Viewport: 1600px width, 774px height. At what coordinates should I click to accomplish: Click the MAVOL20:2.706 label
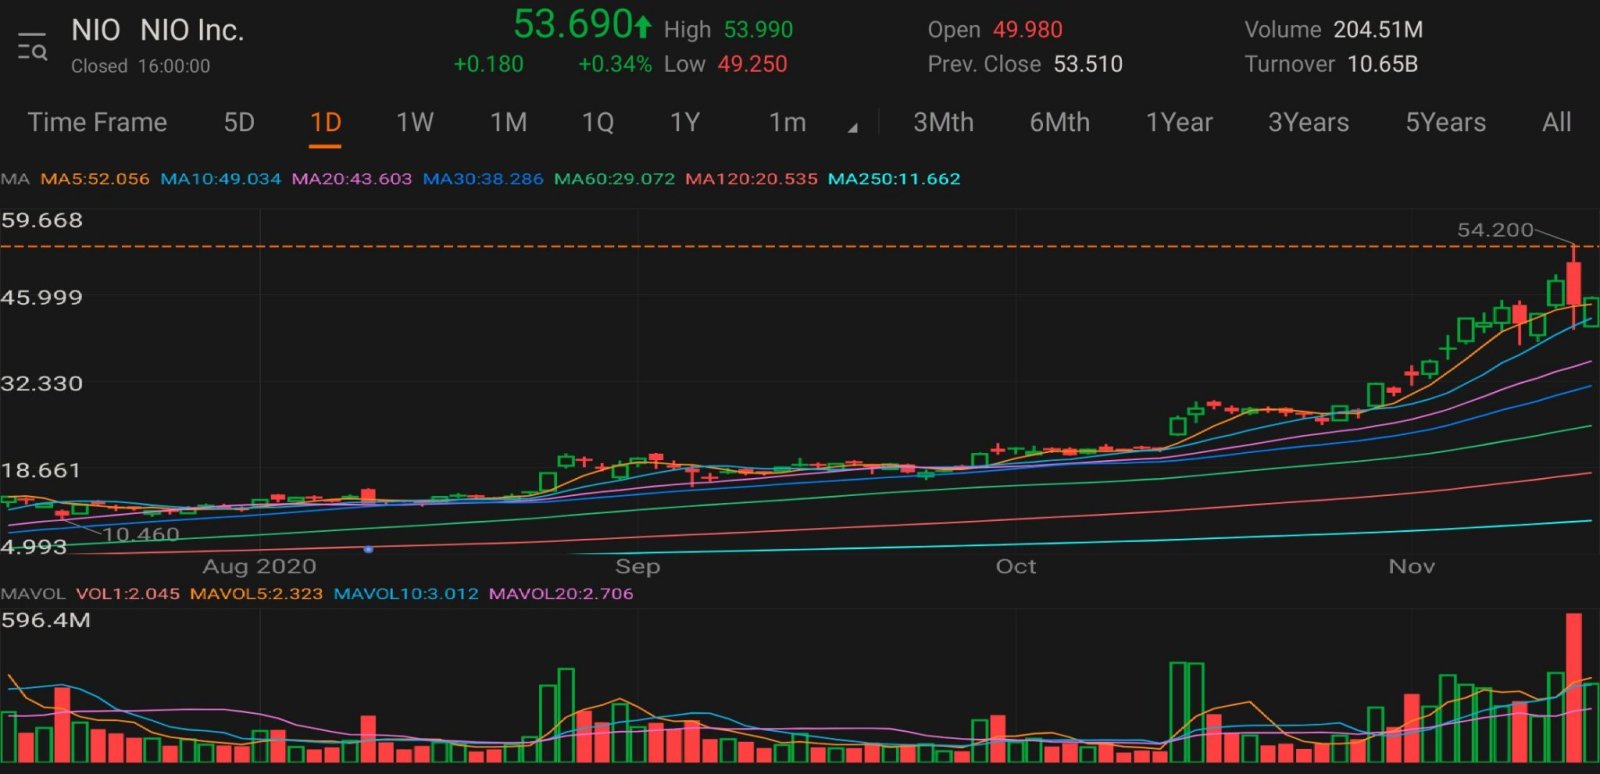[x=561, y=594]
